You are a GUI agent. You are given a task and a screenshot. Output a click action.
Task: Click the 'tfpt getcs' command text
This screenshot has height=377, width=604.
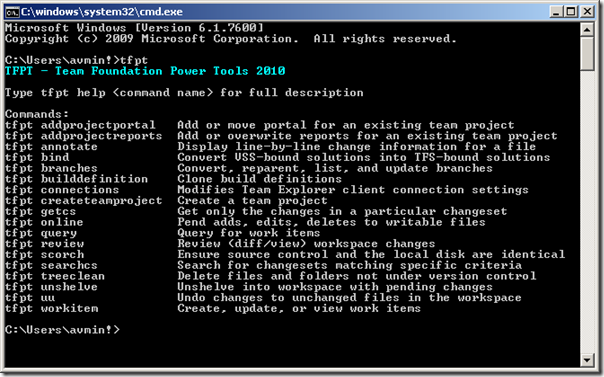[40, 211]
